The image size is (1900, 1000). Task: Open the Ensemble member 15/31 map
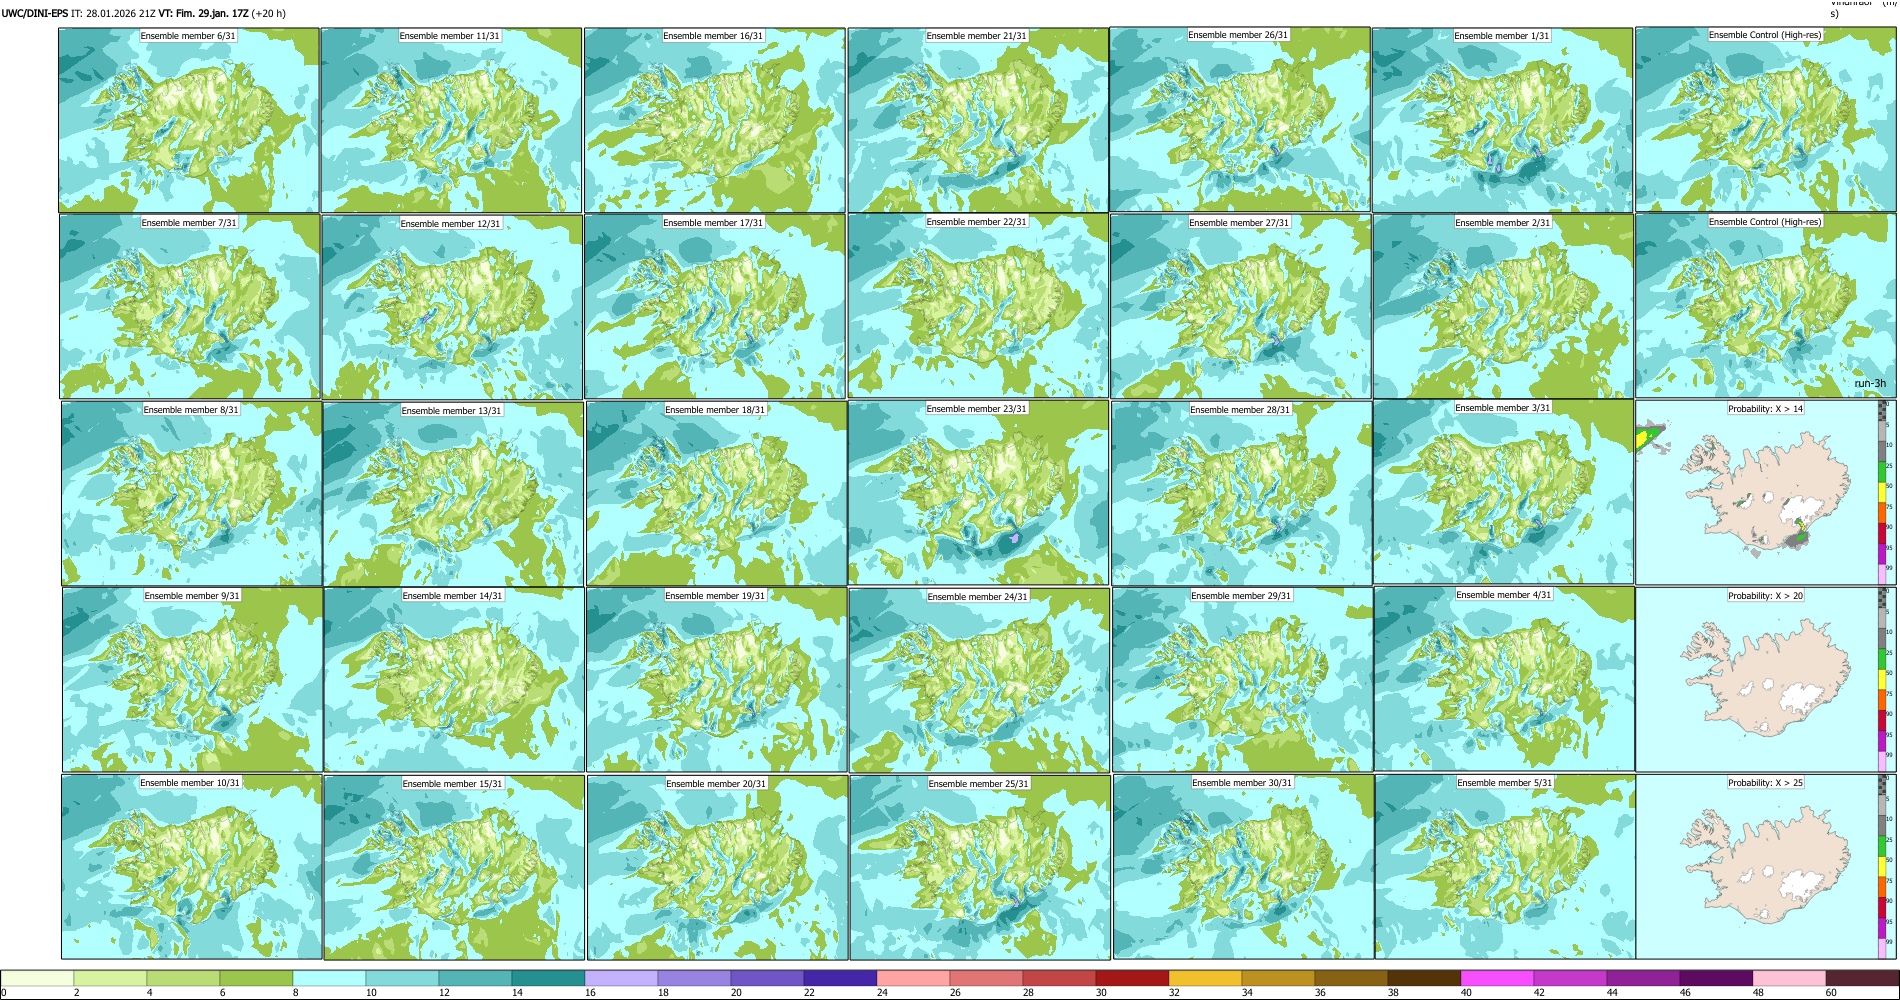tap(454, 868)
